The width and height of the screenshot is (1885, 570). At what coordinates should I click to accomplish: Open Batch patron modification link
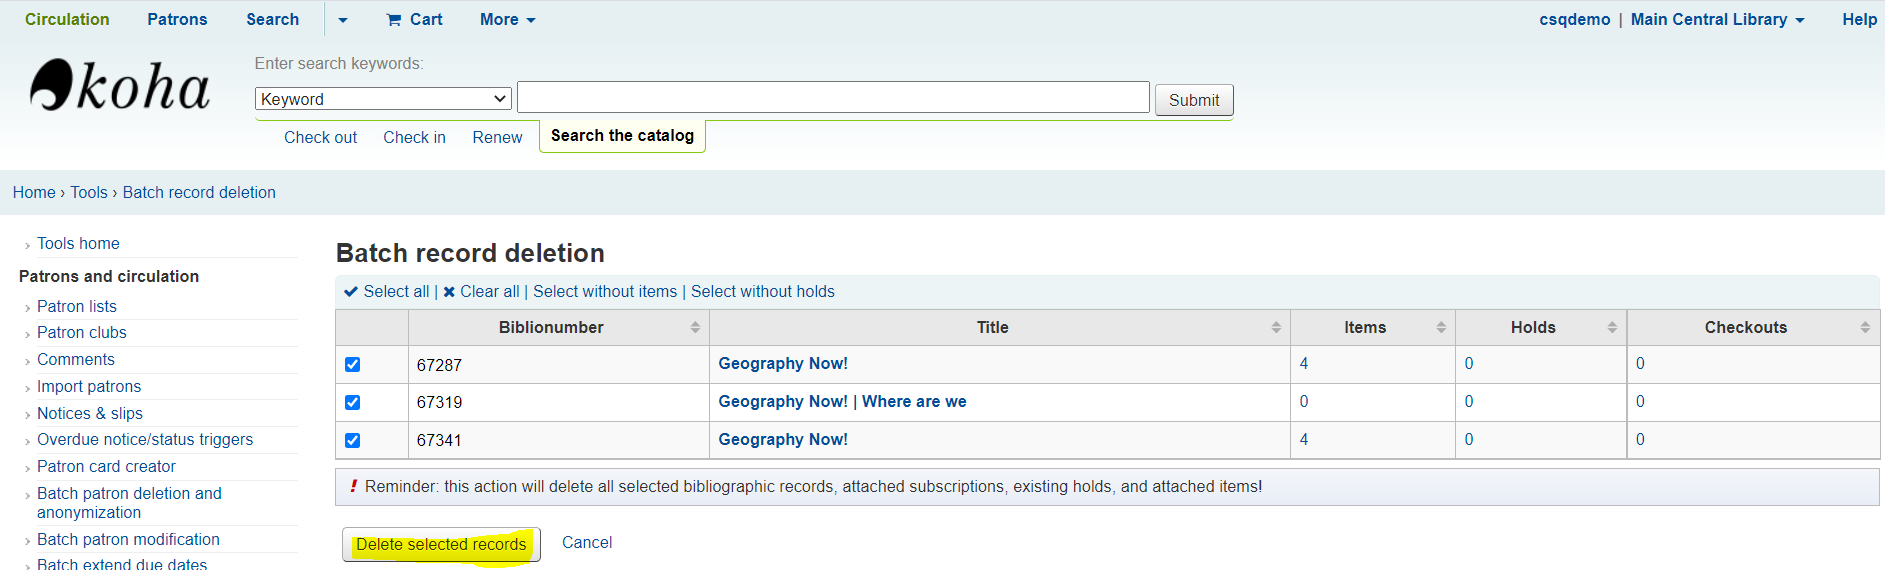coord(128,539)
